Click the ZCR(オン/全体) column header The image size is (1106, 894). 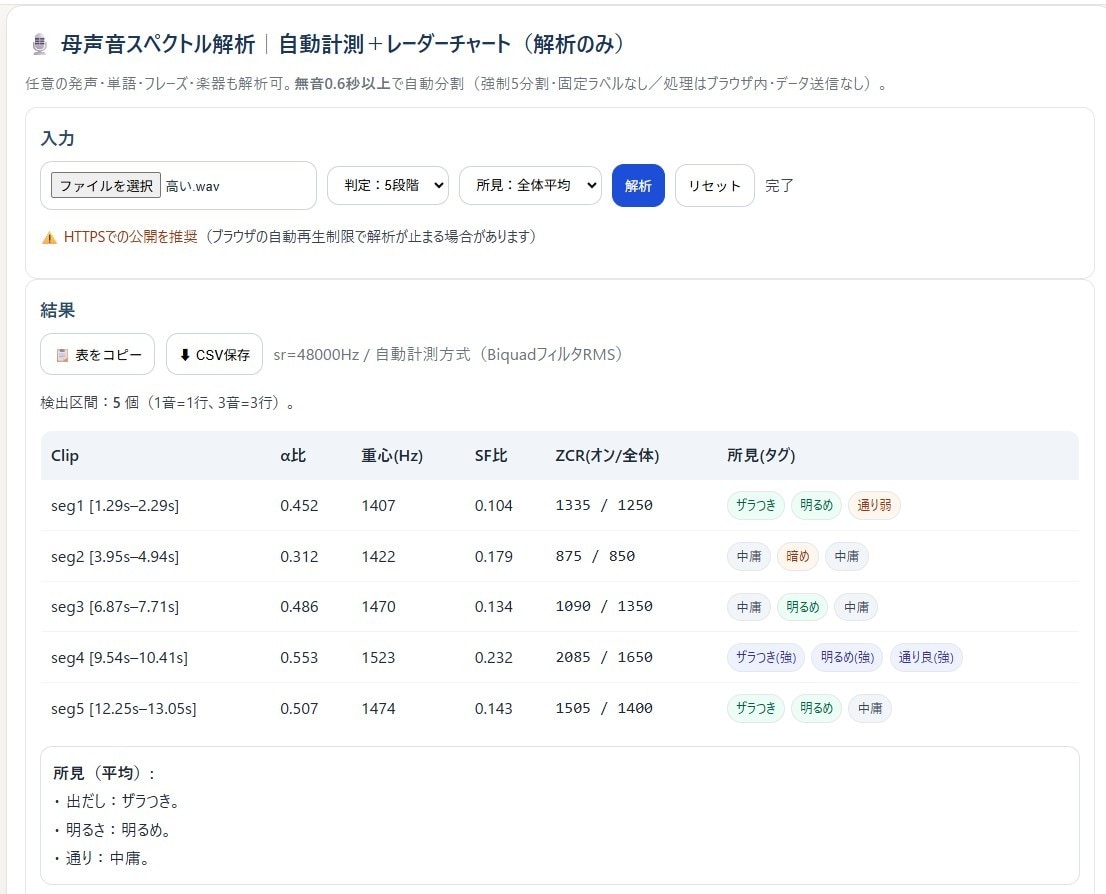[607, 456]
